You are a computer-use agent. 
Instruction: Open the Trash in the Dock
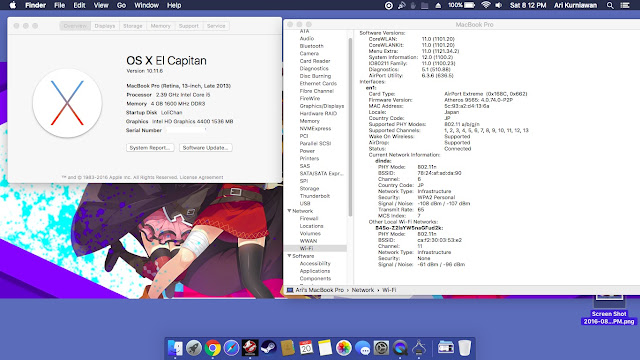464,348
